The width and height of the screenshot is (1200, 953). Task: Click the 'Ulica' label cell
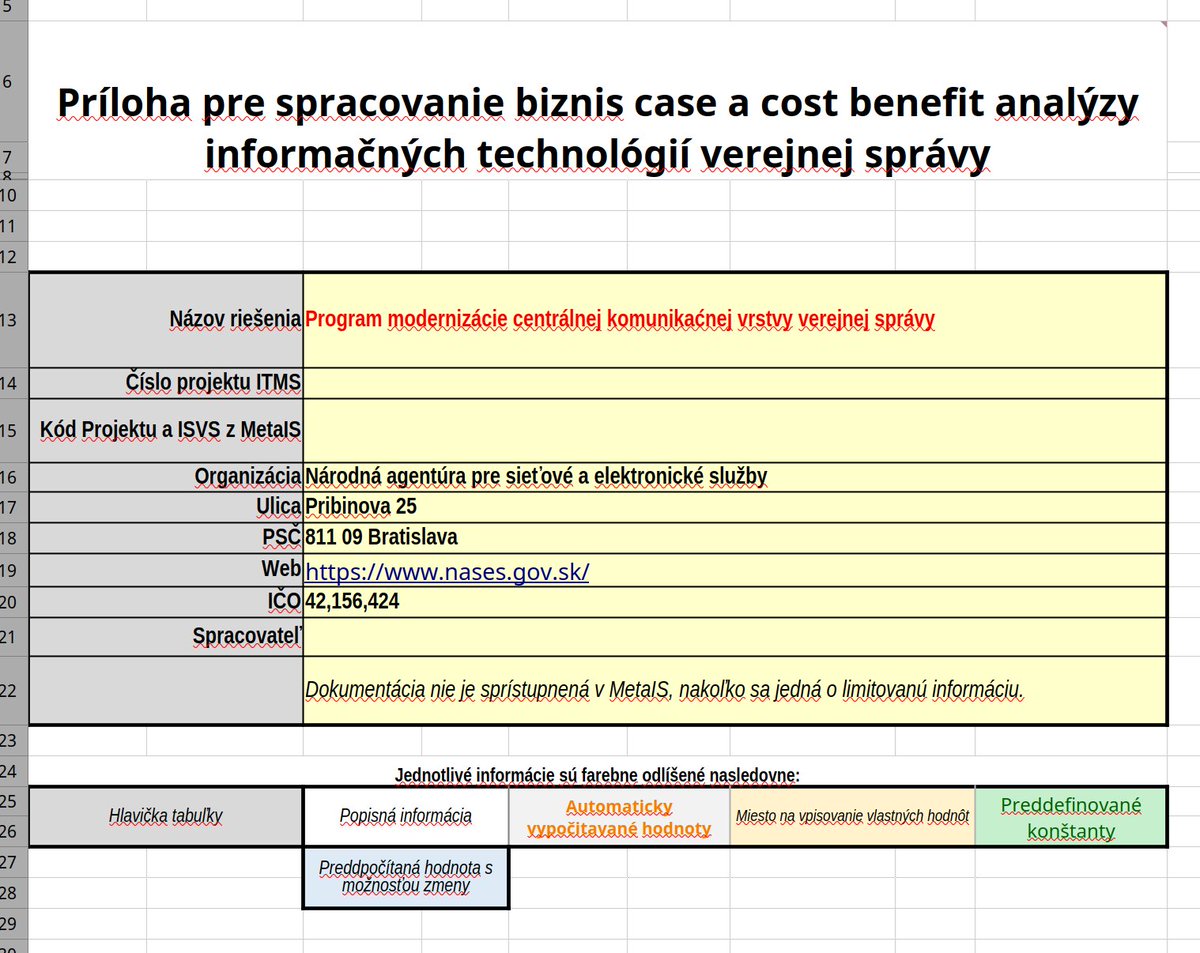click(166, 507)
